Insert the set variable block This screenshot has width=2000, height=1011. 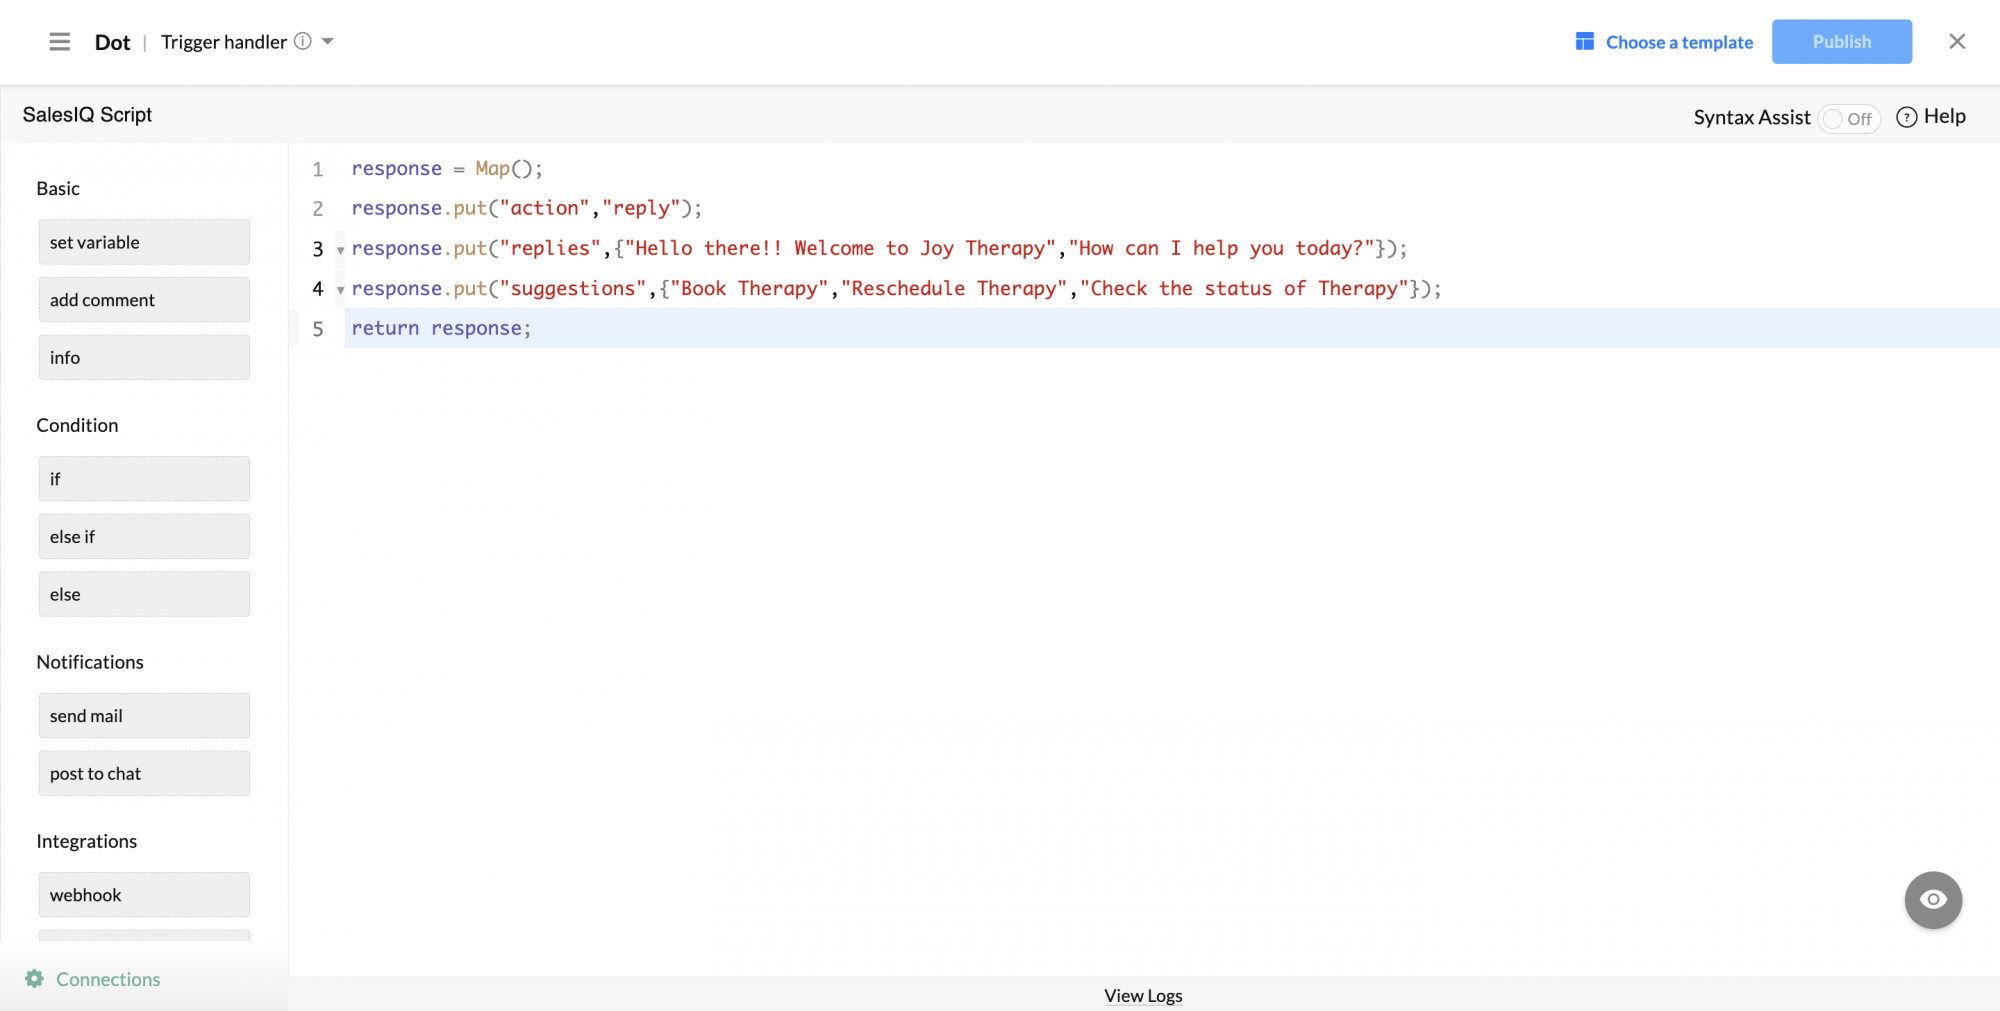144,242
